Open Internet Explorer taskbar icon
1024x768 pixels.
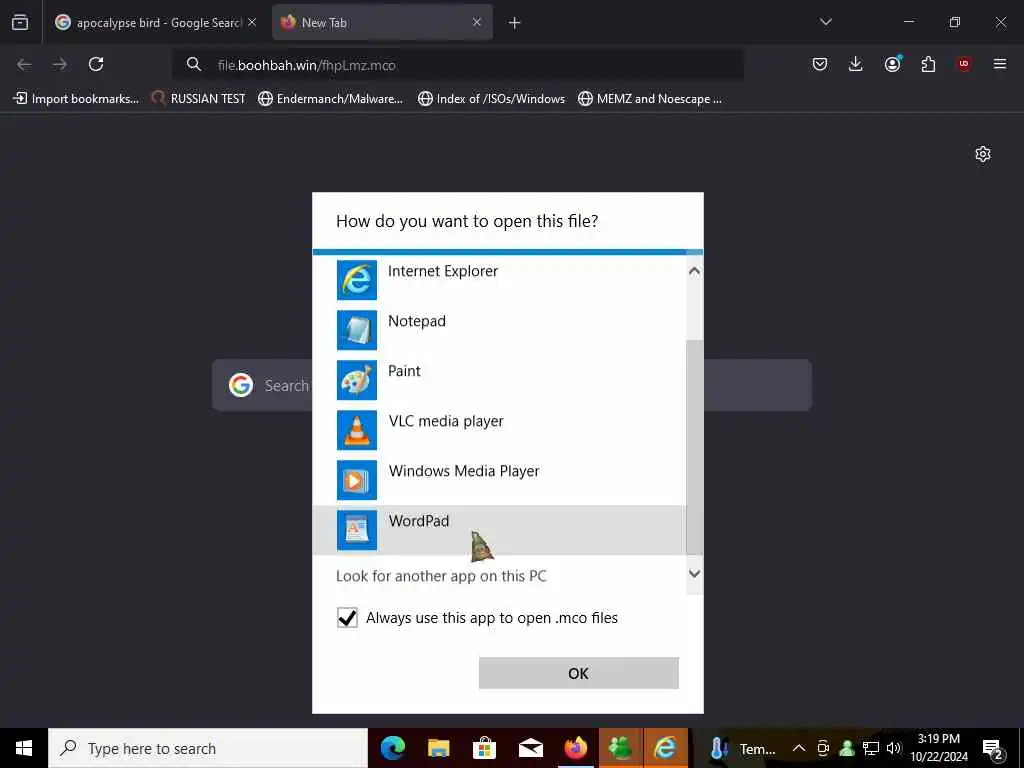(665, 748)
